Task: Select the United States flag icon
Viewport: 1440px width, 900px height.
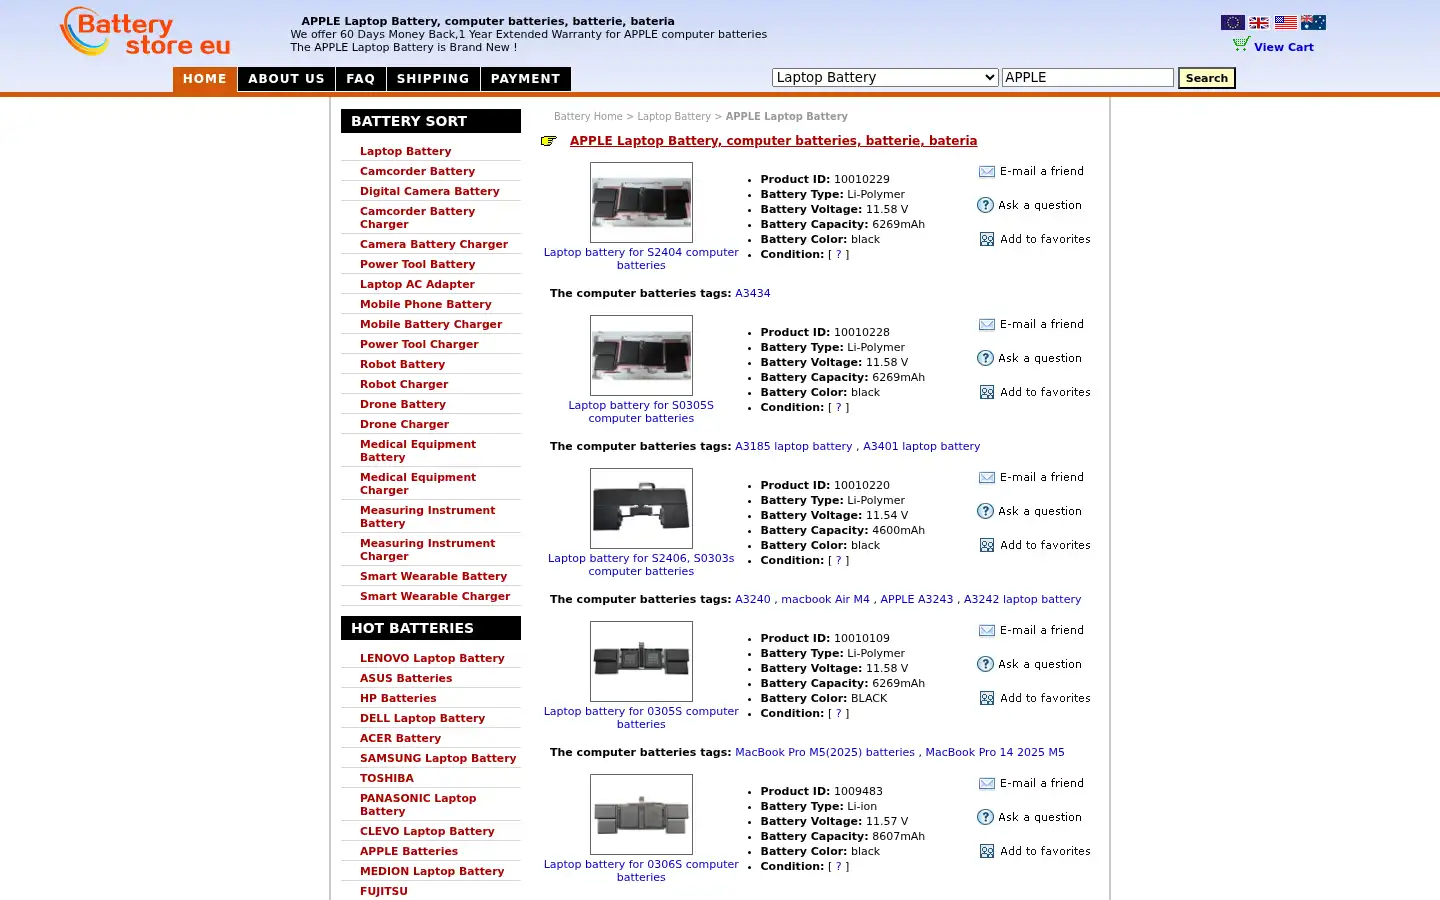Action: (1286, 22)
